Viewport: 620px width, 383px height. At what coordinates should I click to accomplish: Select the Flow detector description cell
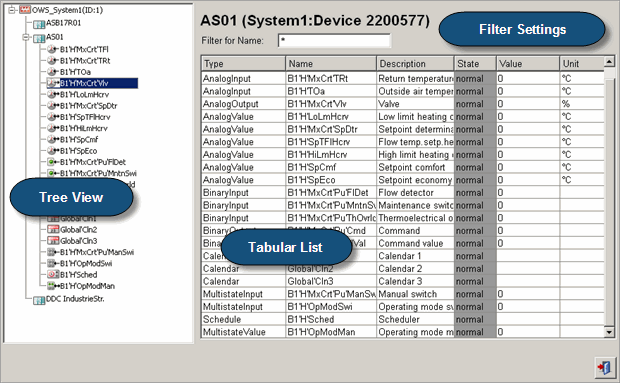tap(415, 192)
